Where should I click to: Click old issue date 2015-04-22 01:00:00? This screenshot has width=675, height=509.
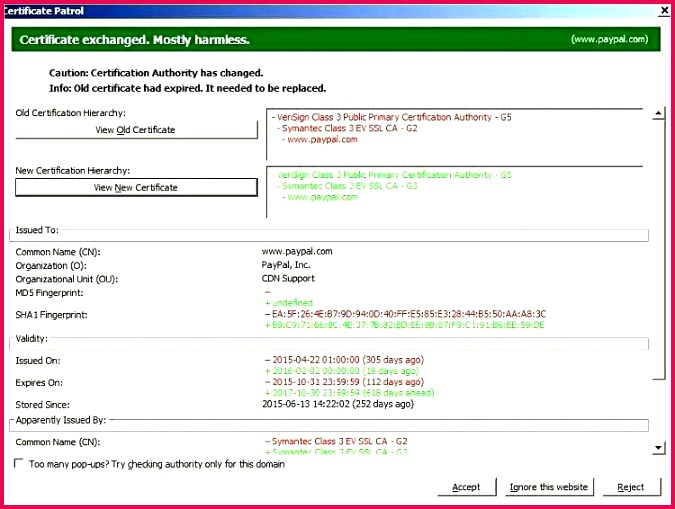tap(344, 360)
